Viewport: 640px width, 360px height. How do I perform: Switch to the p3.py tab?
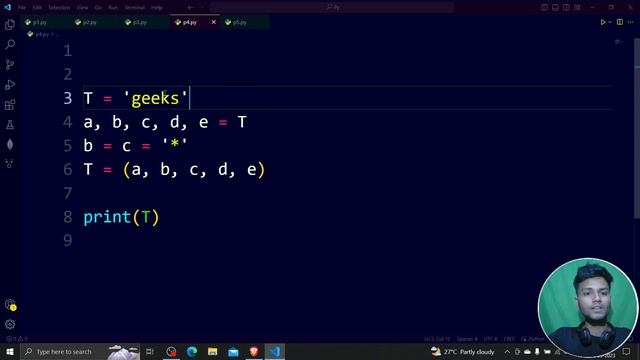click(x=146, y=22)
